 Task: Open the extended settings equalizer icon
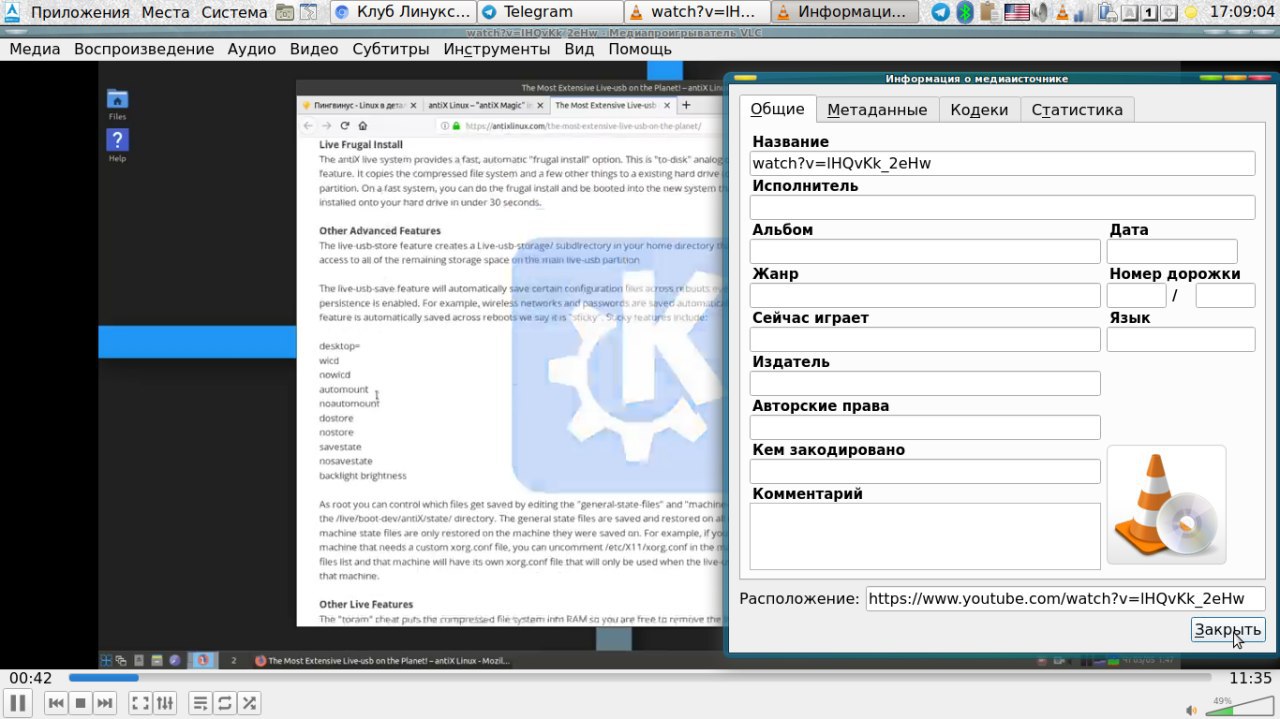pyautogui.click(x=166, y=703)
